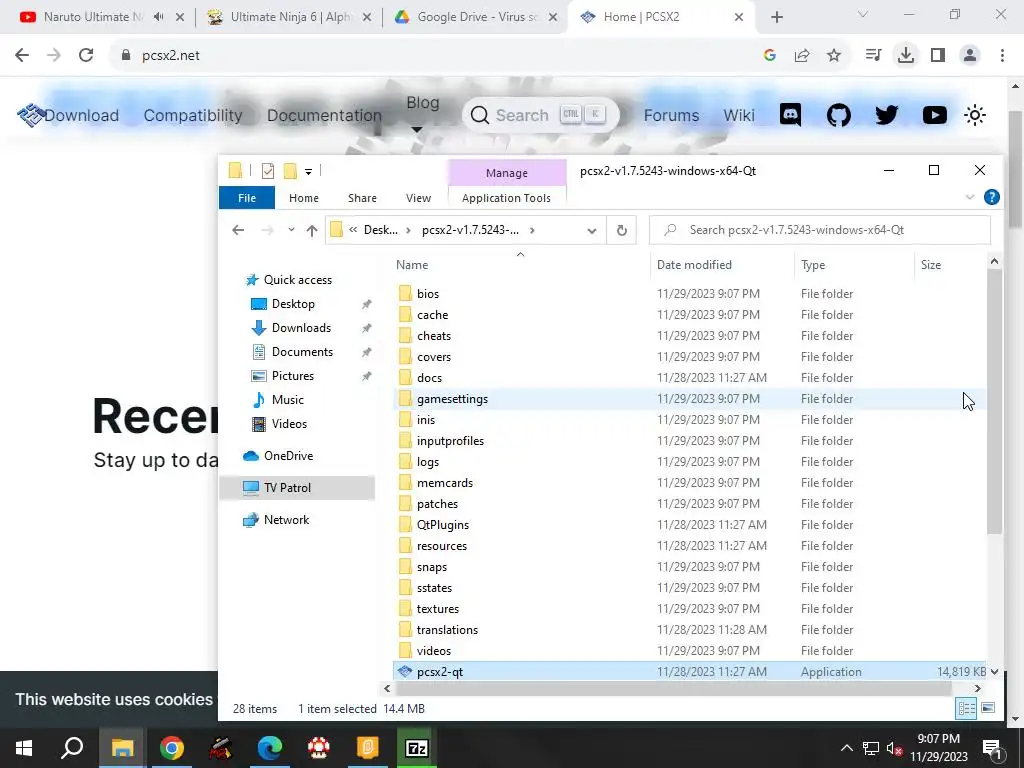Screen dimensions: 1024x768
Task: Click Chrome's back arrow
Action: coord(22,56)
